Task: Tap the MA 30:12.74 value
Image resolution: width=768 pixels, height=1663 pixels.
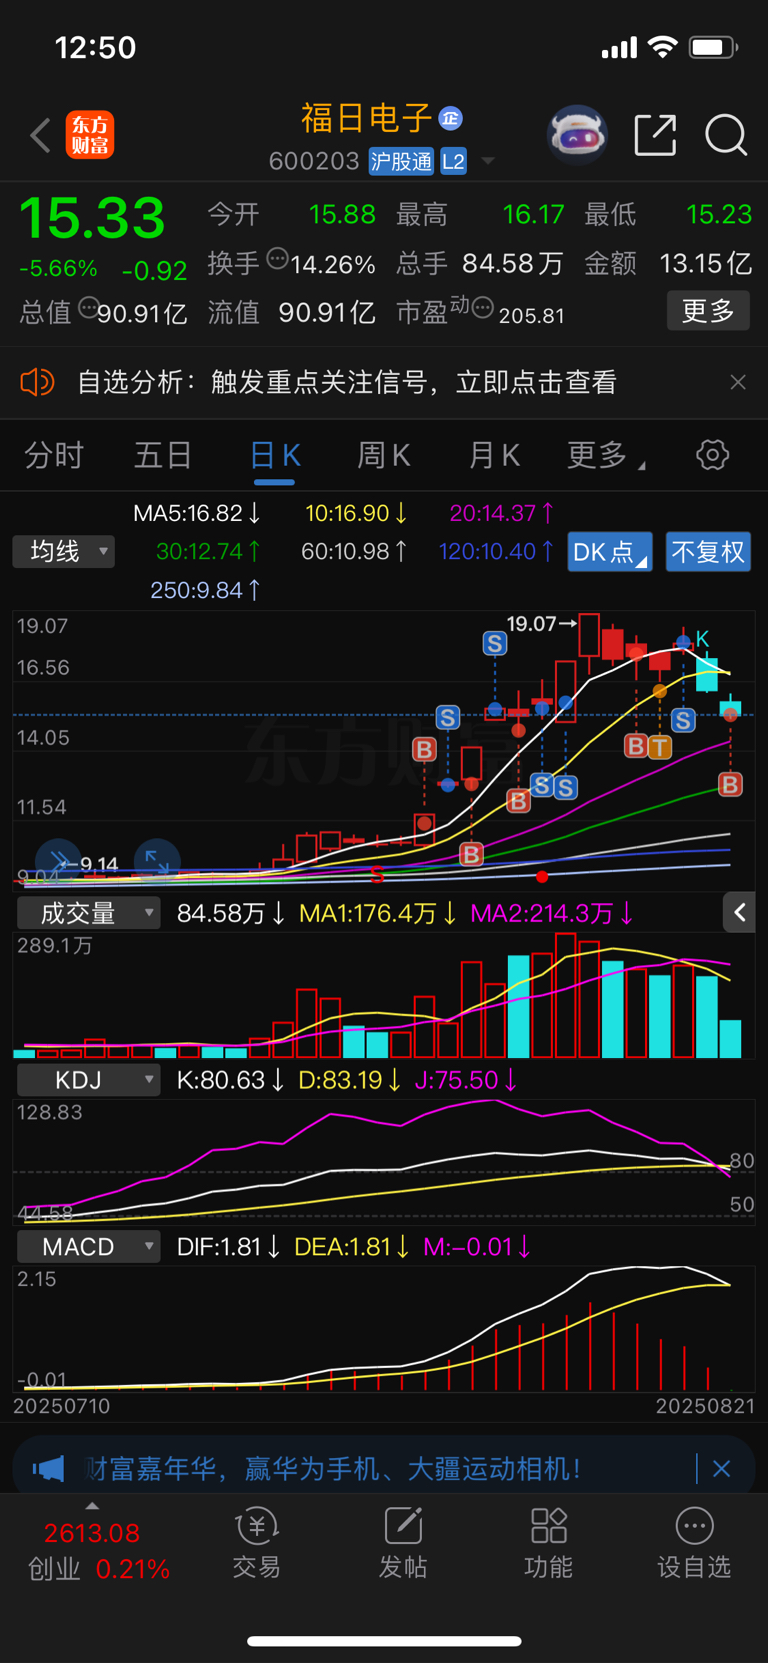Action: click(208, 551)
